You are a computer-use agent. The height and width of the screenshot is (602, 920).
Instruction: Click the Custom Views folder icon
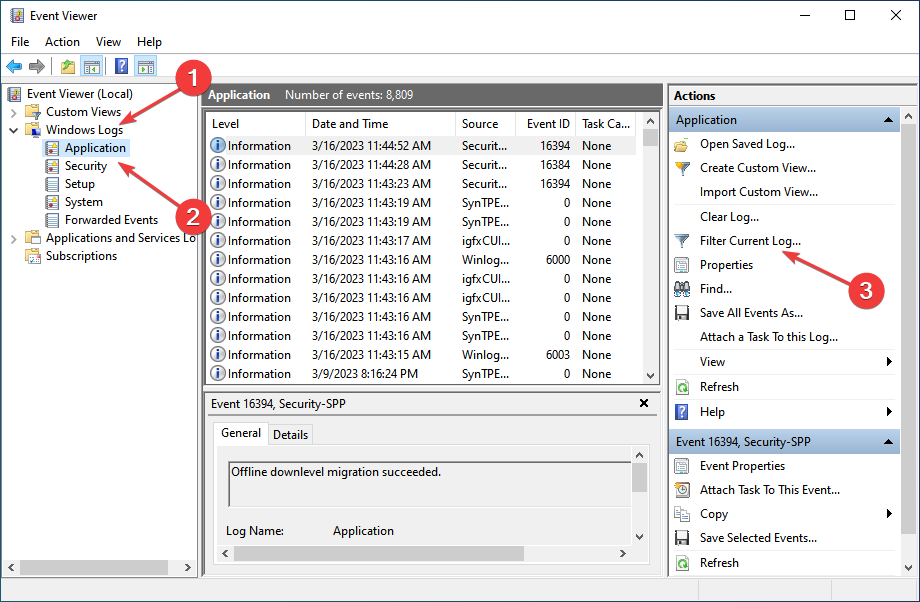click(x=33, y=111)
